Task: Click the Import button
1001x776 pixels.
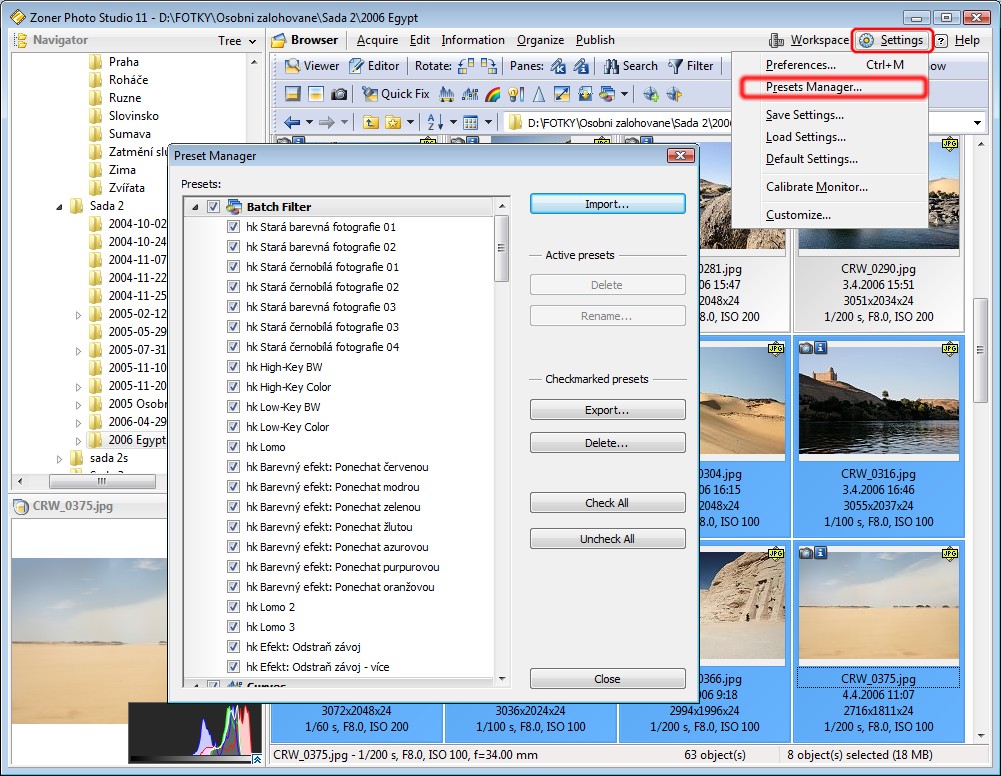Action: click(x=607, y=204)
